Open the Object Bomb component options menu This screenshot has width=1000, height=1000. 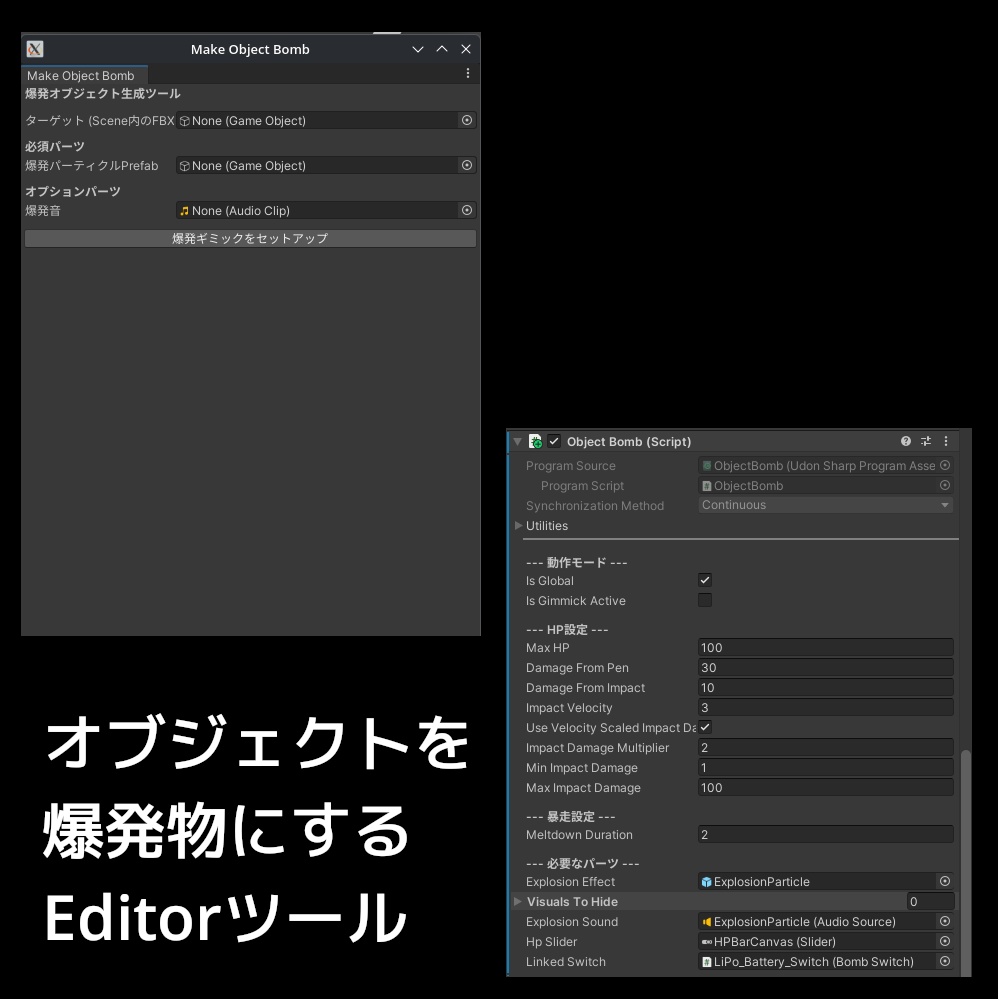(x=946, y=441)
